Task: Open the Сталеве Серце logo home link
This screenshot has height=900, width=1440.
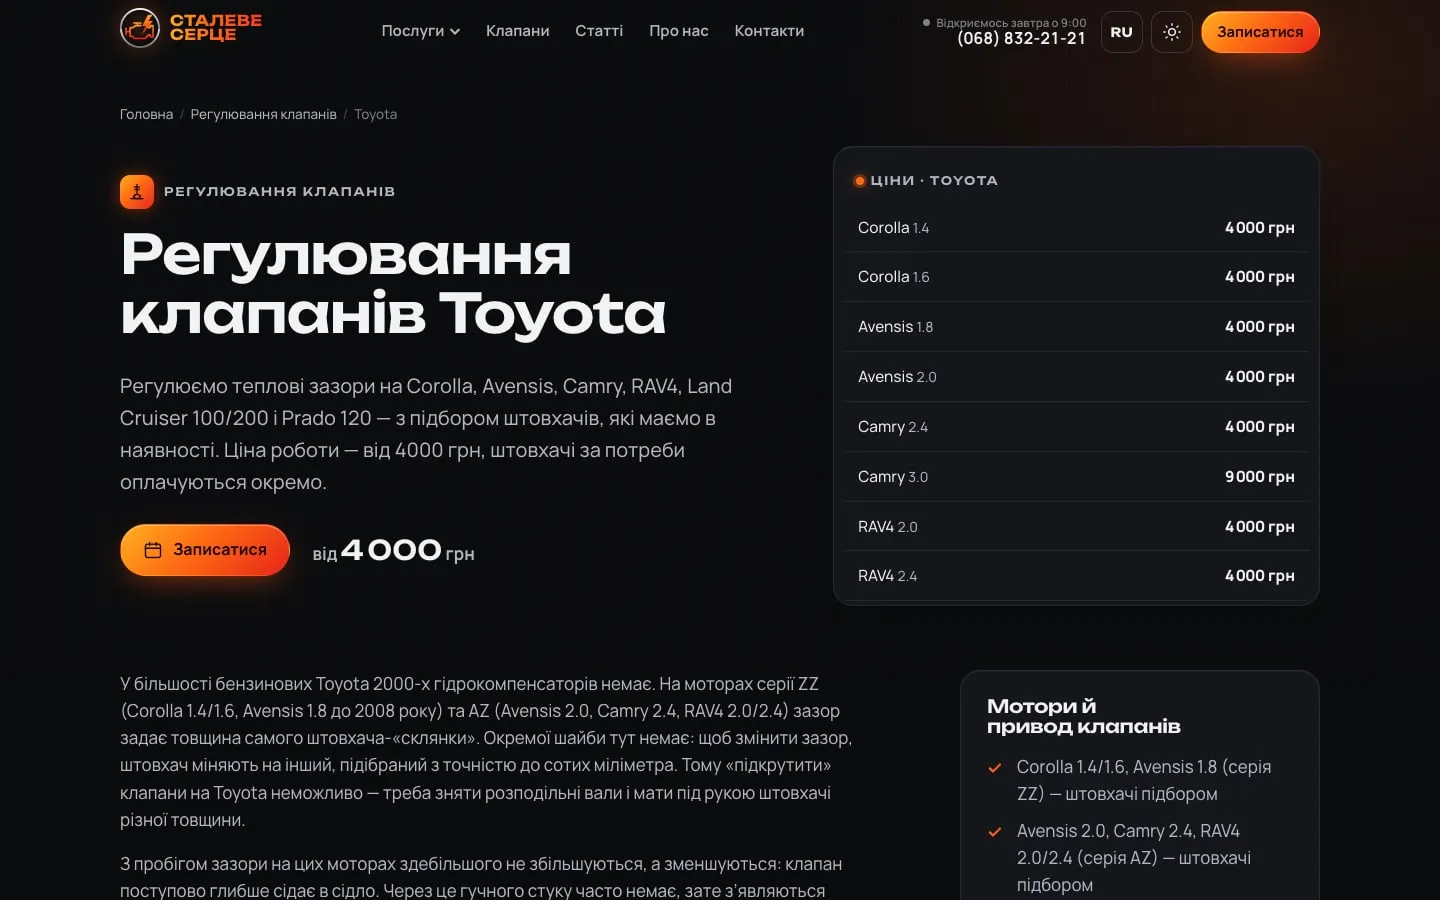Action: point(191,28)
